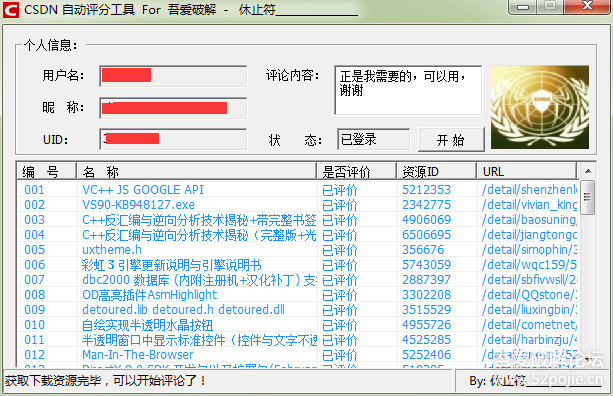This screenshot has height=396, width=613.
Task: Click 已评价 status in row 001
Action: (340, 190)
